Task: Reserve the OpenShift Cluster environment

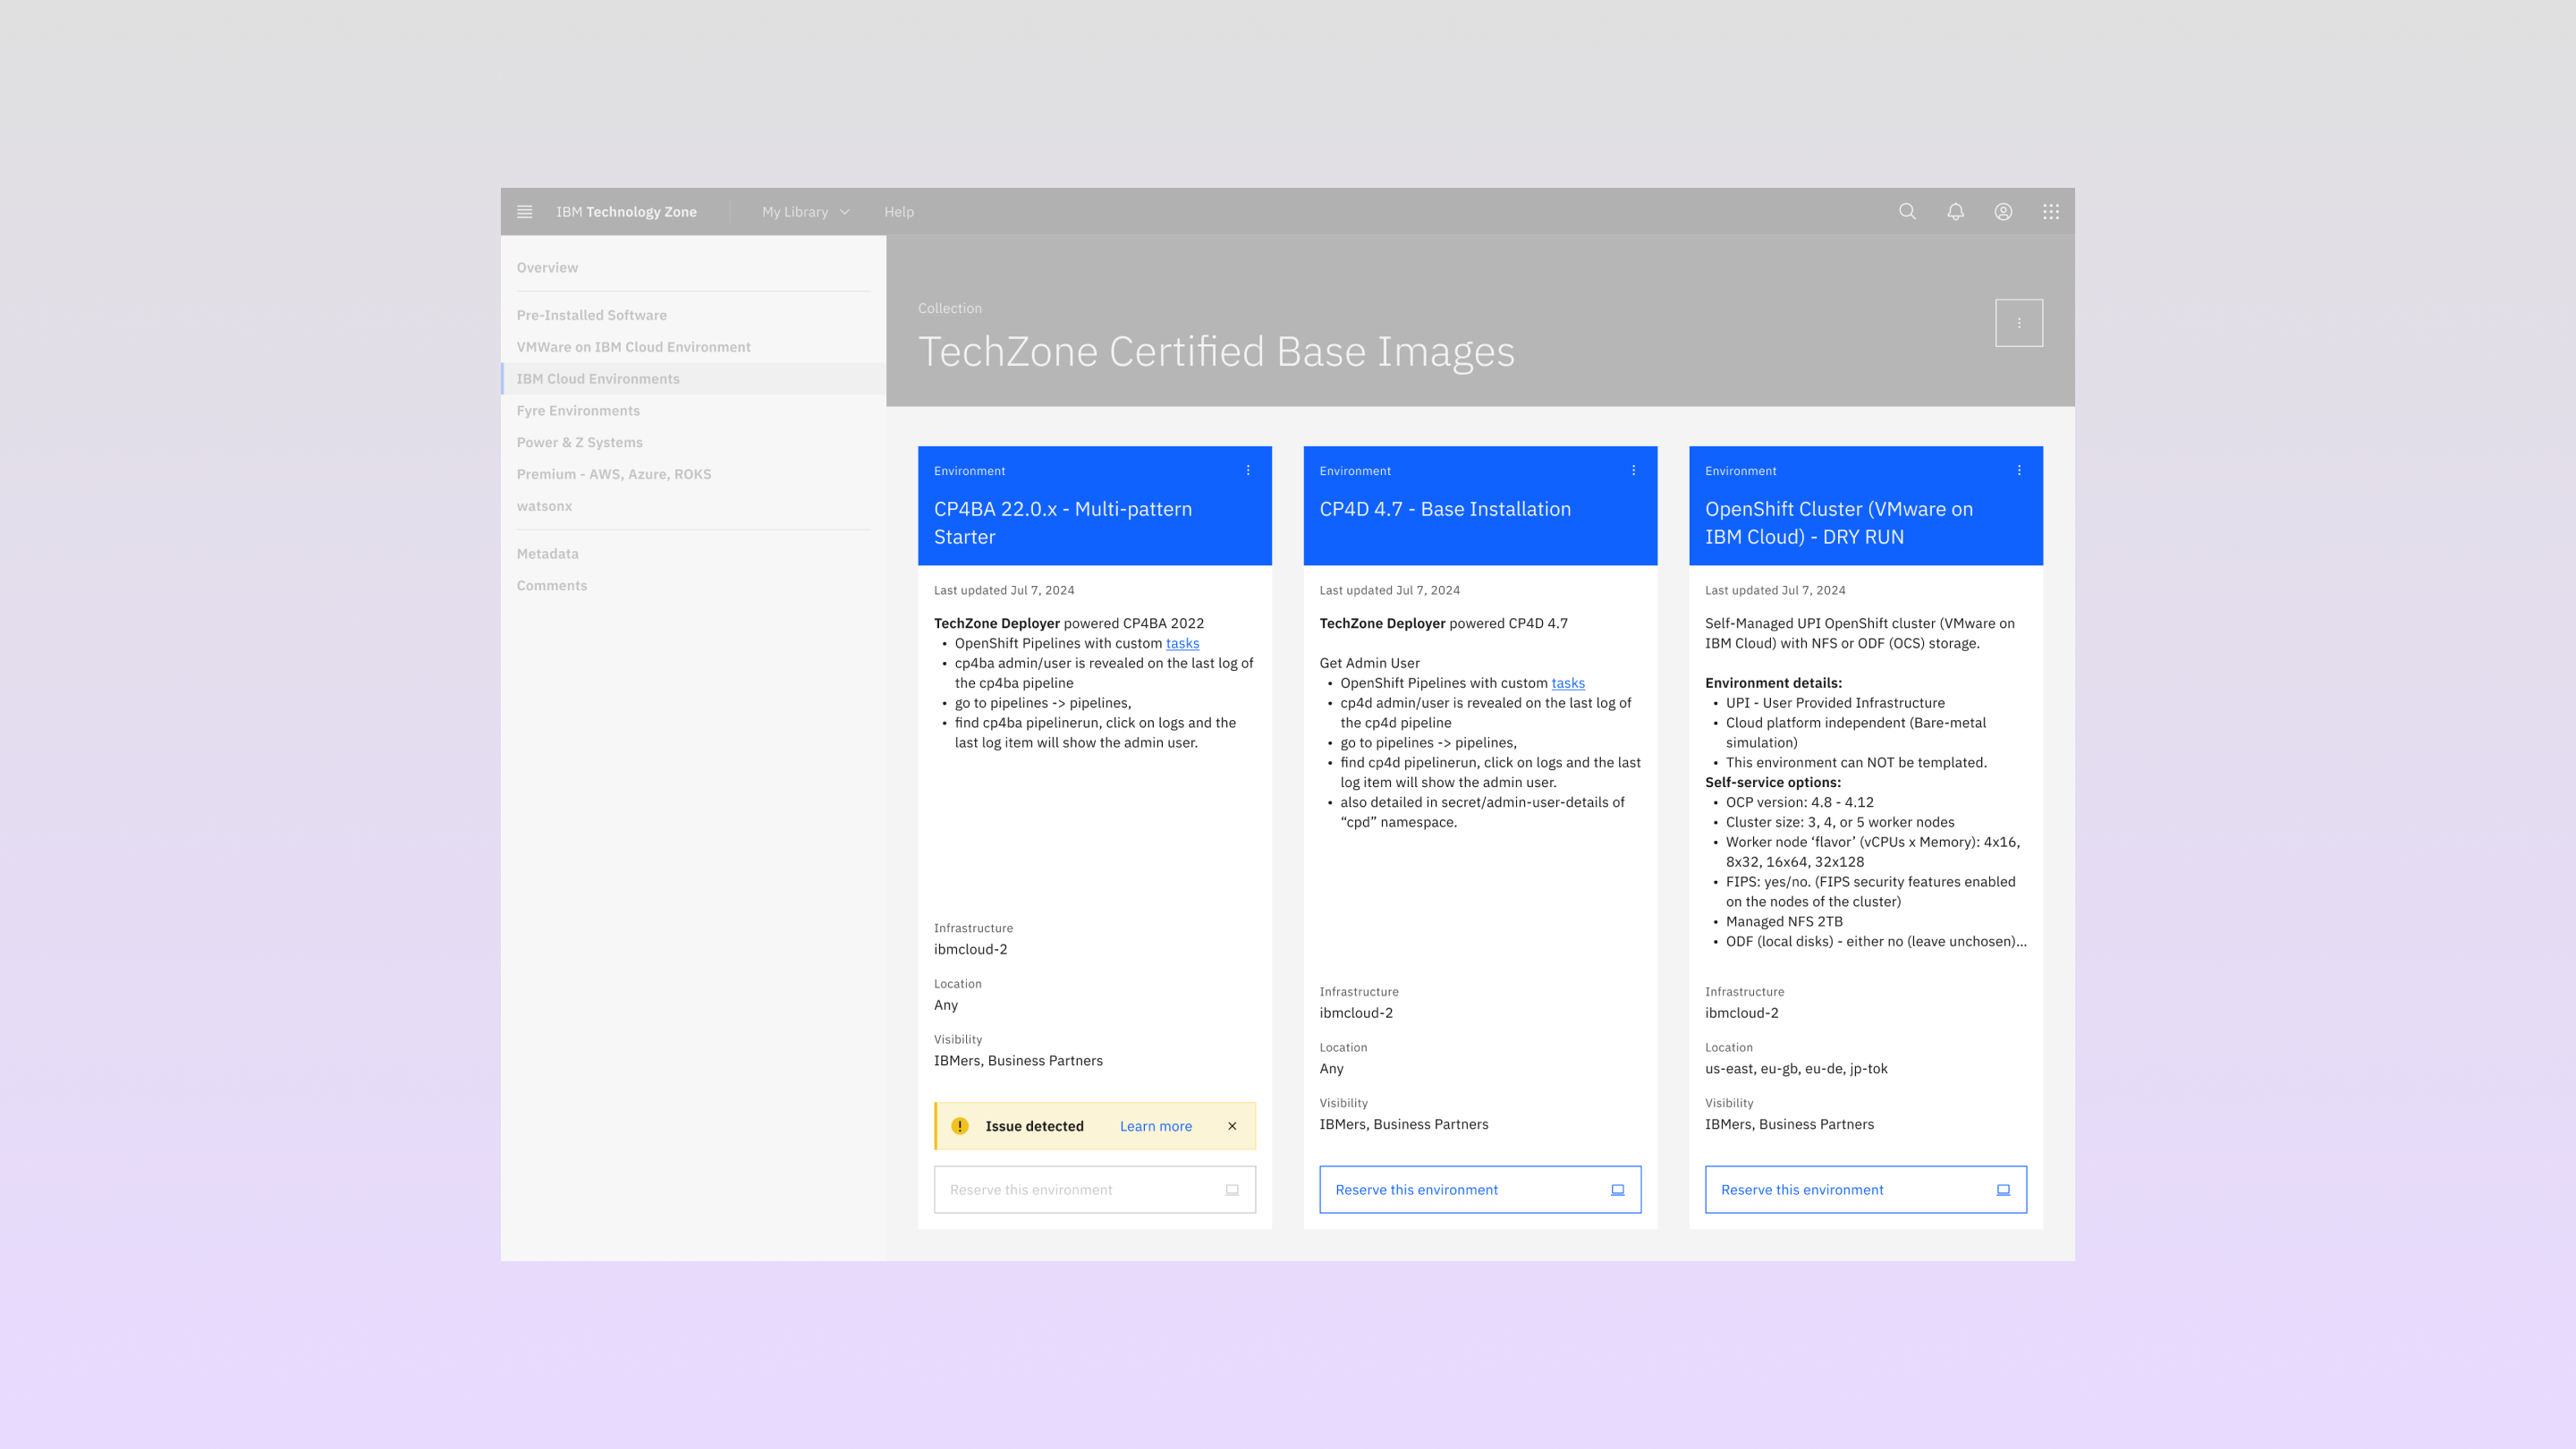Action: [1865, 1190]
